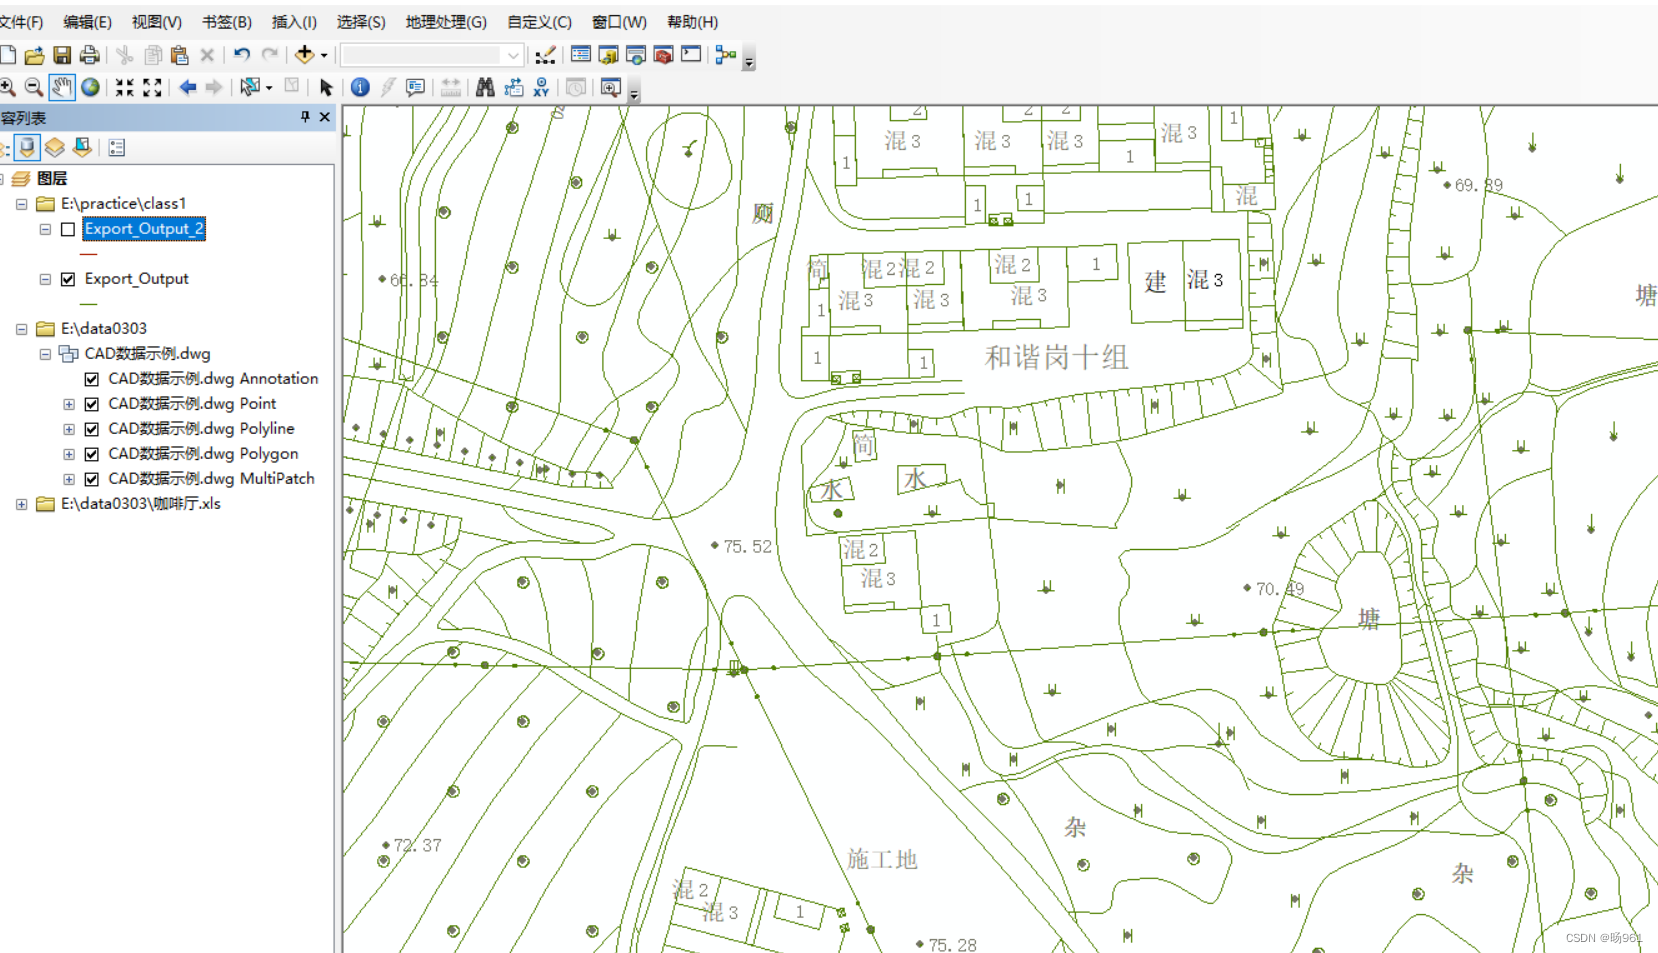Click the Undo button
Viewport: 1658px width, 953px height.
240,55
